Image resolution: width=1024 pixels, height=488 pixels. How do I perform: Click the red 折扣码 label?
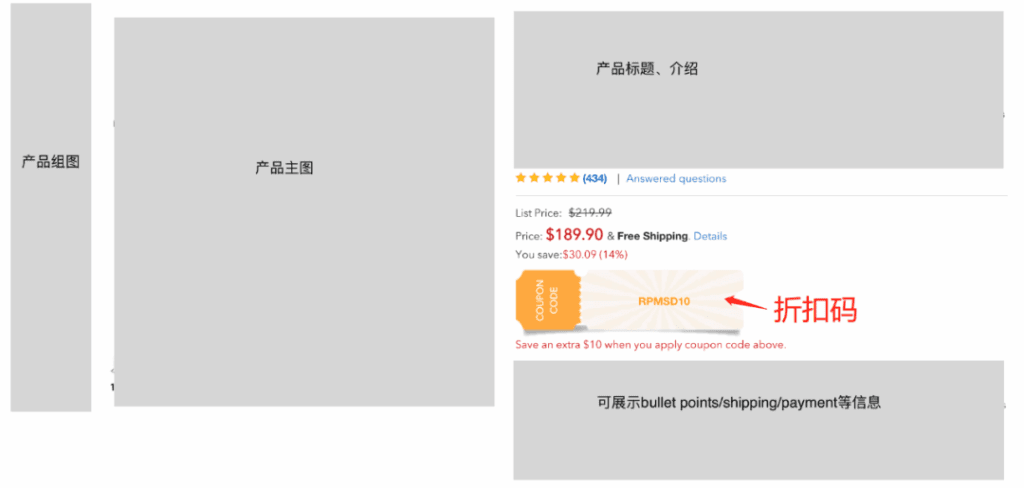815,310
